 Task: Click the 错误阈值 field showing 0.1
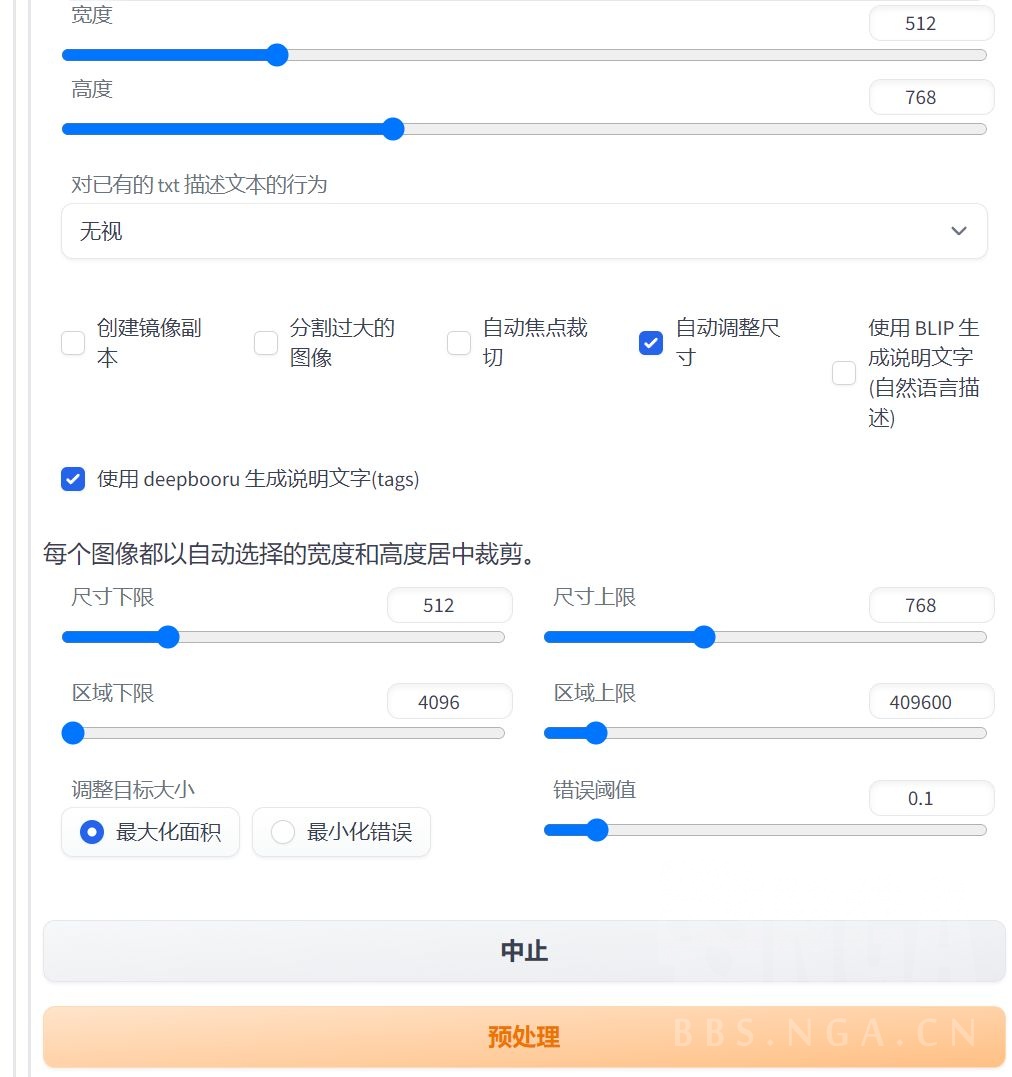click(x=931, y=798)
